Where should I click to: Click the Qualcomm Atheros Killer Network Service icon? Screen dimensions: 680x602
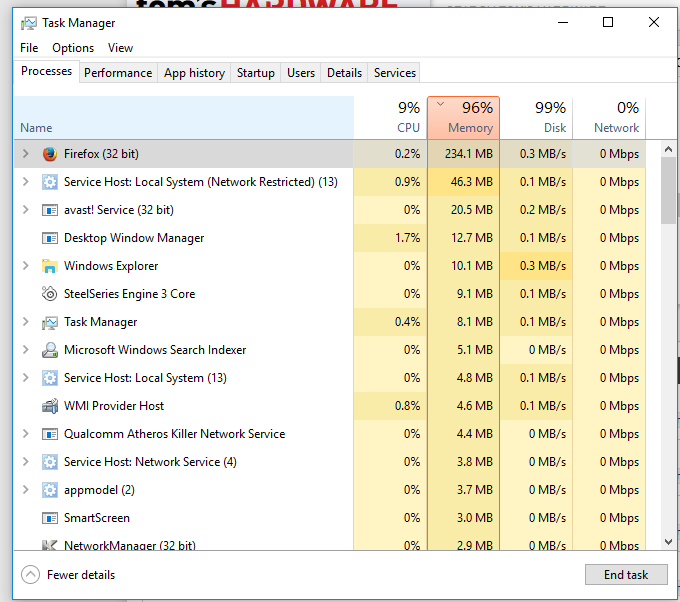click(x=50, y=434)
